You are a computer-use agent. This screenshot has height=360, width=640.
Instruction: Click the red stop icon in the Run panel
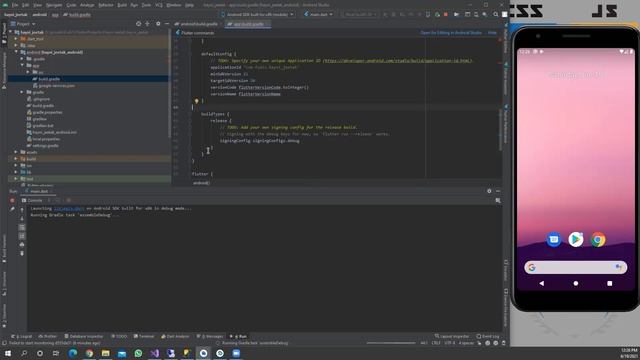(x=12, y=200)
